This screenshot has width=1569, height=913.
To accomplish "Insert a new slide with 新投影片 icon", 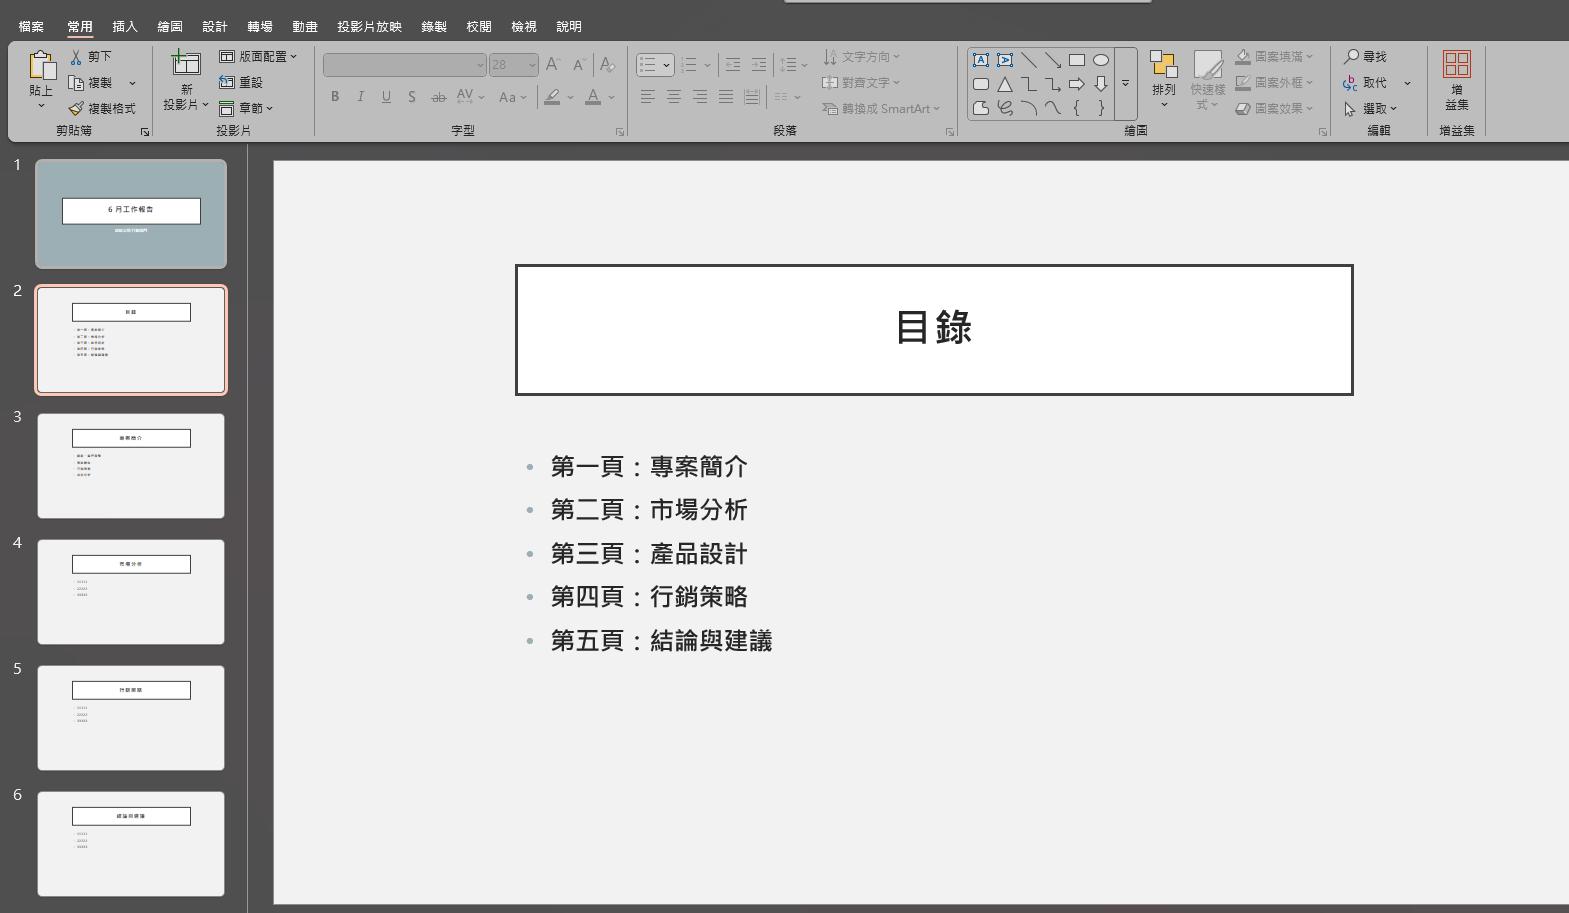I will pyautogui.click(x=186, y=63).
